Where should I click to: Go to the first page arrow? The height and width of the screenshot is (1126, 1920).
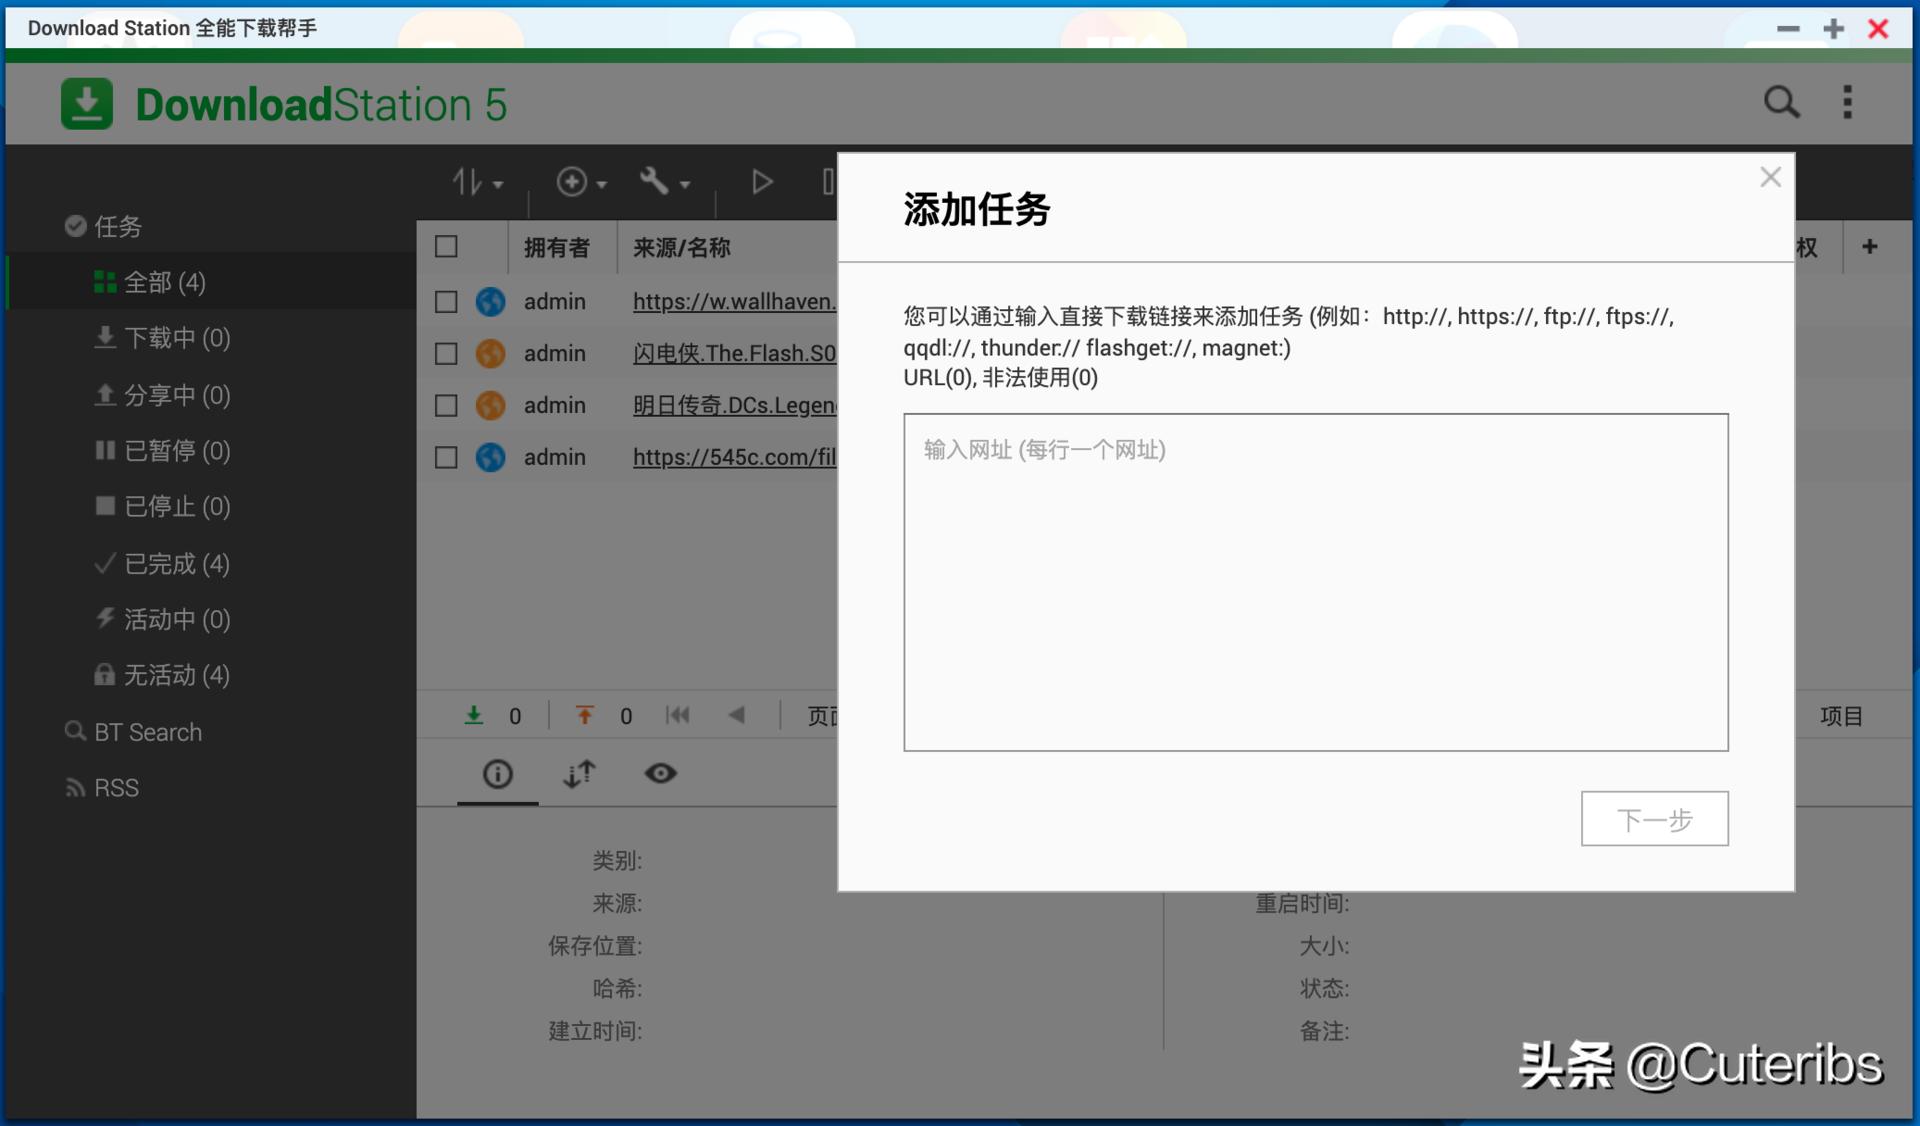tap(678, 715)
